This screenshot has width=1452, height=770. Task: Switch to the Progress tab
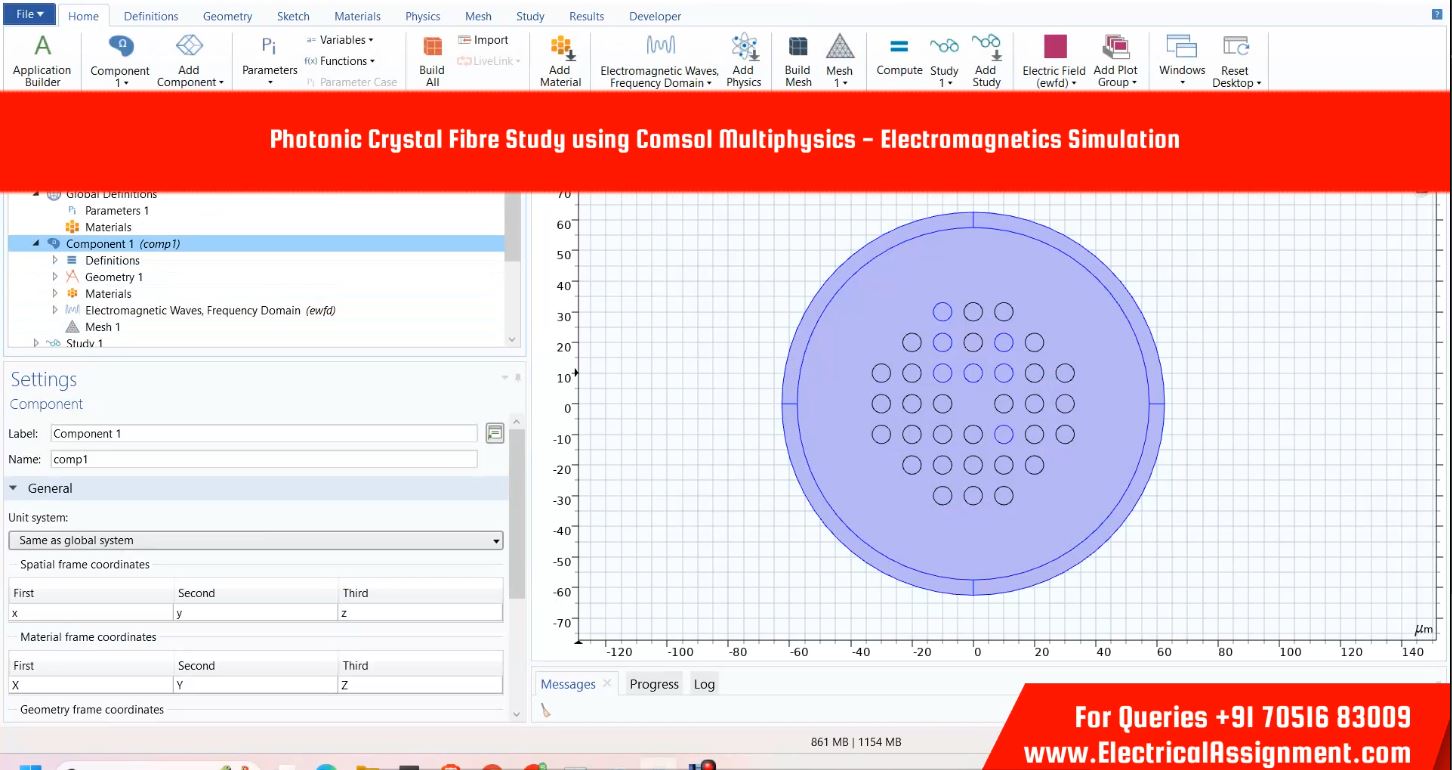tap(654, 684)
